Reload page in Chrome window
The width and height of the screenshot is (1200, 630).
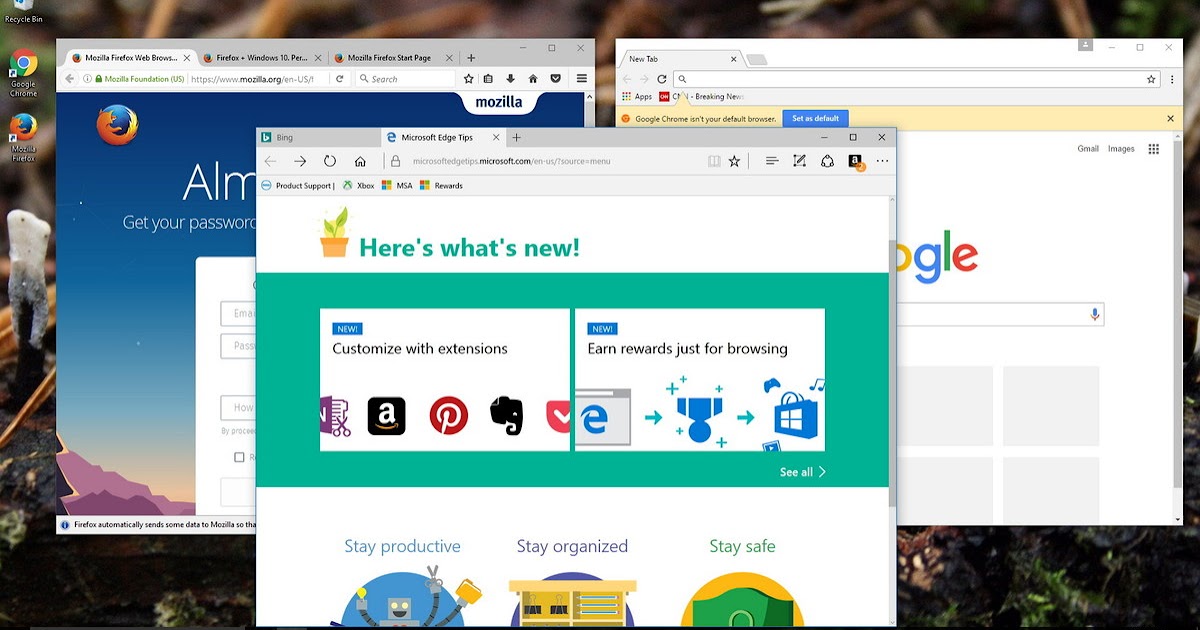pyautogui.click(x=662, y=79)
